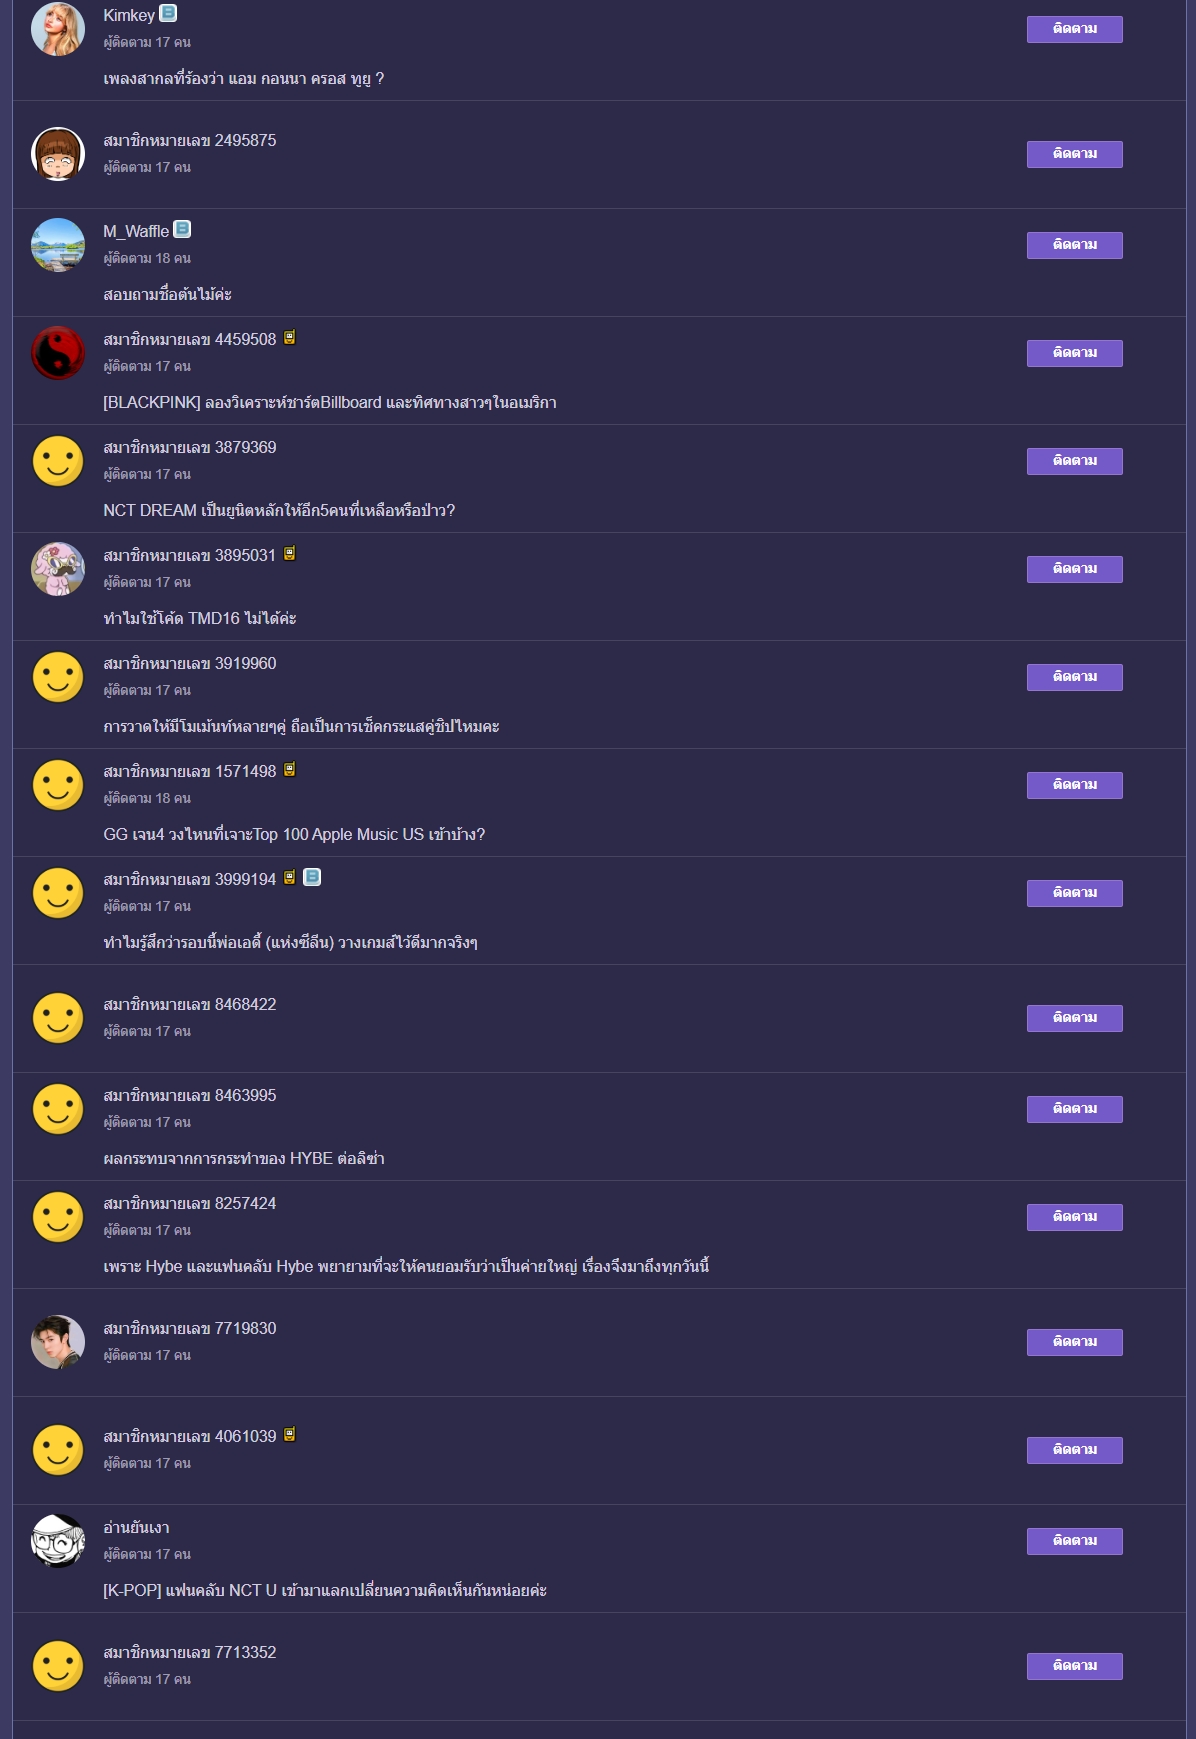This screenshot has width=1196, height=1739.
Task: Follow M_Waffle with the ติดตาม button
Action: 1074,245
